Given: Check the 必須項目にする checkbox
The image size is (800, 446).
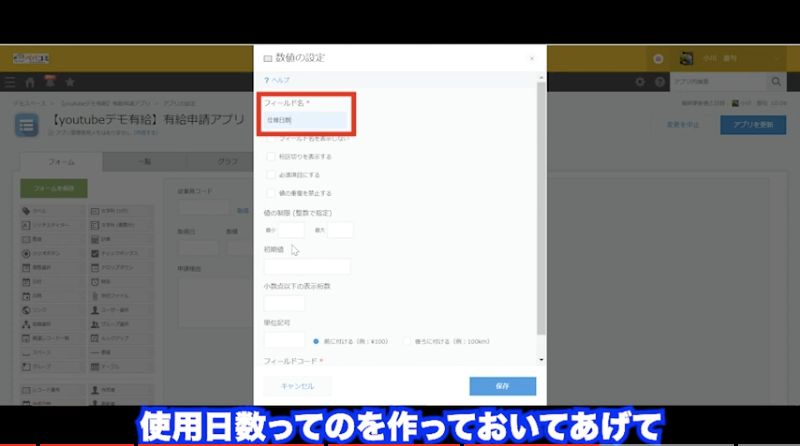Looking at the screenshot, I should coord(270,174).
